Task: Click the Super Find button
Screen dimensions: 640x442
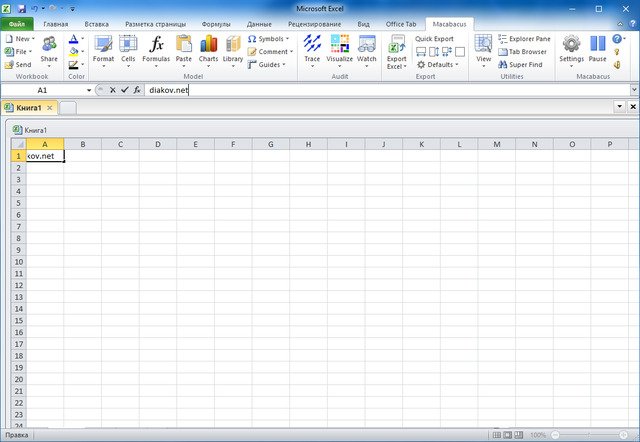Action: pyautogui.click(x=522, y=64)
